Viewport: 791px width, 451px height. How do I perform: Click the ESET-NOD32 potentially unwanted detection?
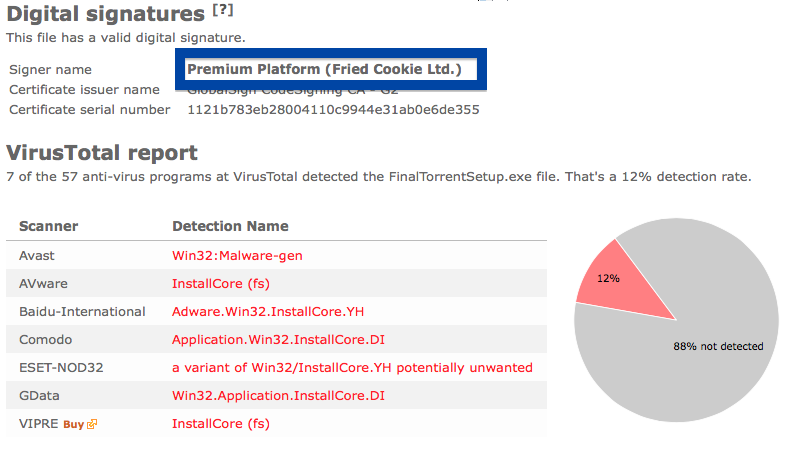[x=352, y=368]
